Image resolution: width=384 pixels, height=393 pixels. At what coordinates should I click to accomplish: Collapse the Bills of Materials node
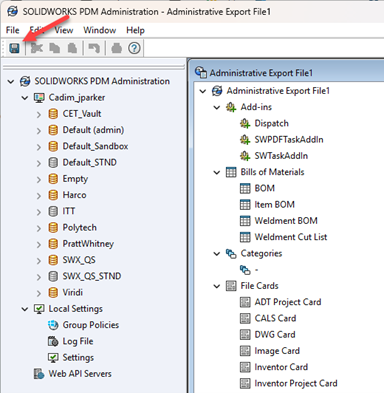point(217,172)
